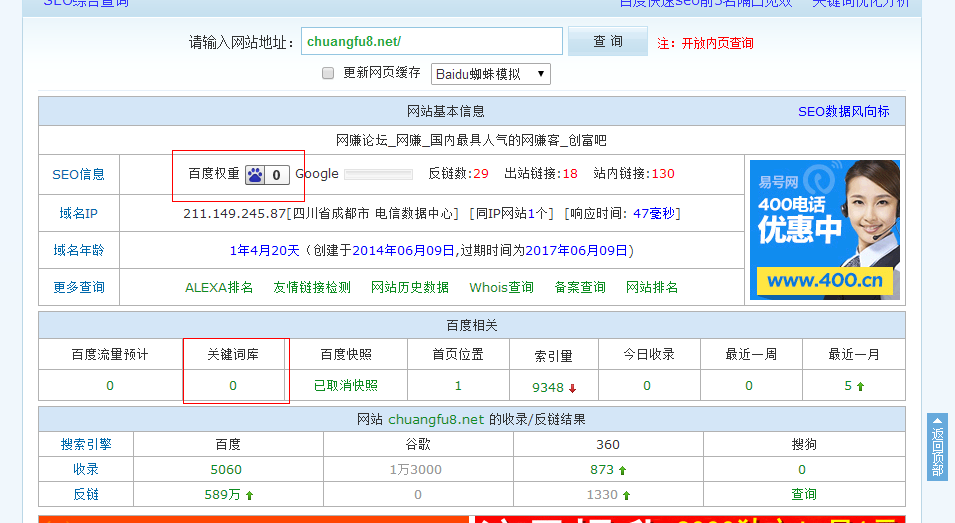Click the green up arrow beside 873
Screen dimensions: 955x523
click(x=622, y=470)
